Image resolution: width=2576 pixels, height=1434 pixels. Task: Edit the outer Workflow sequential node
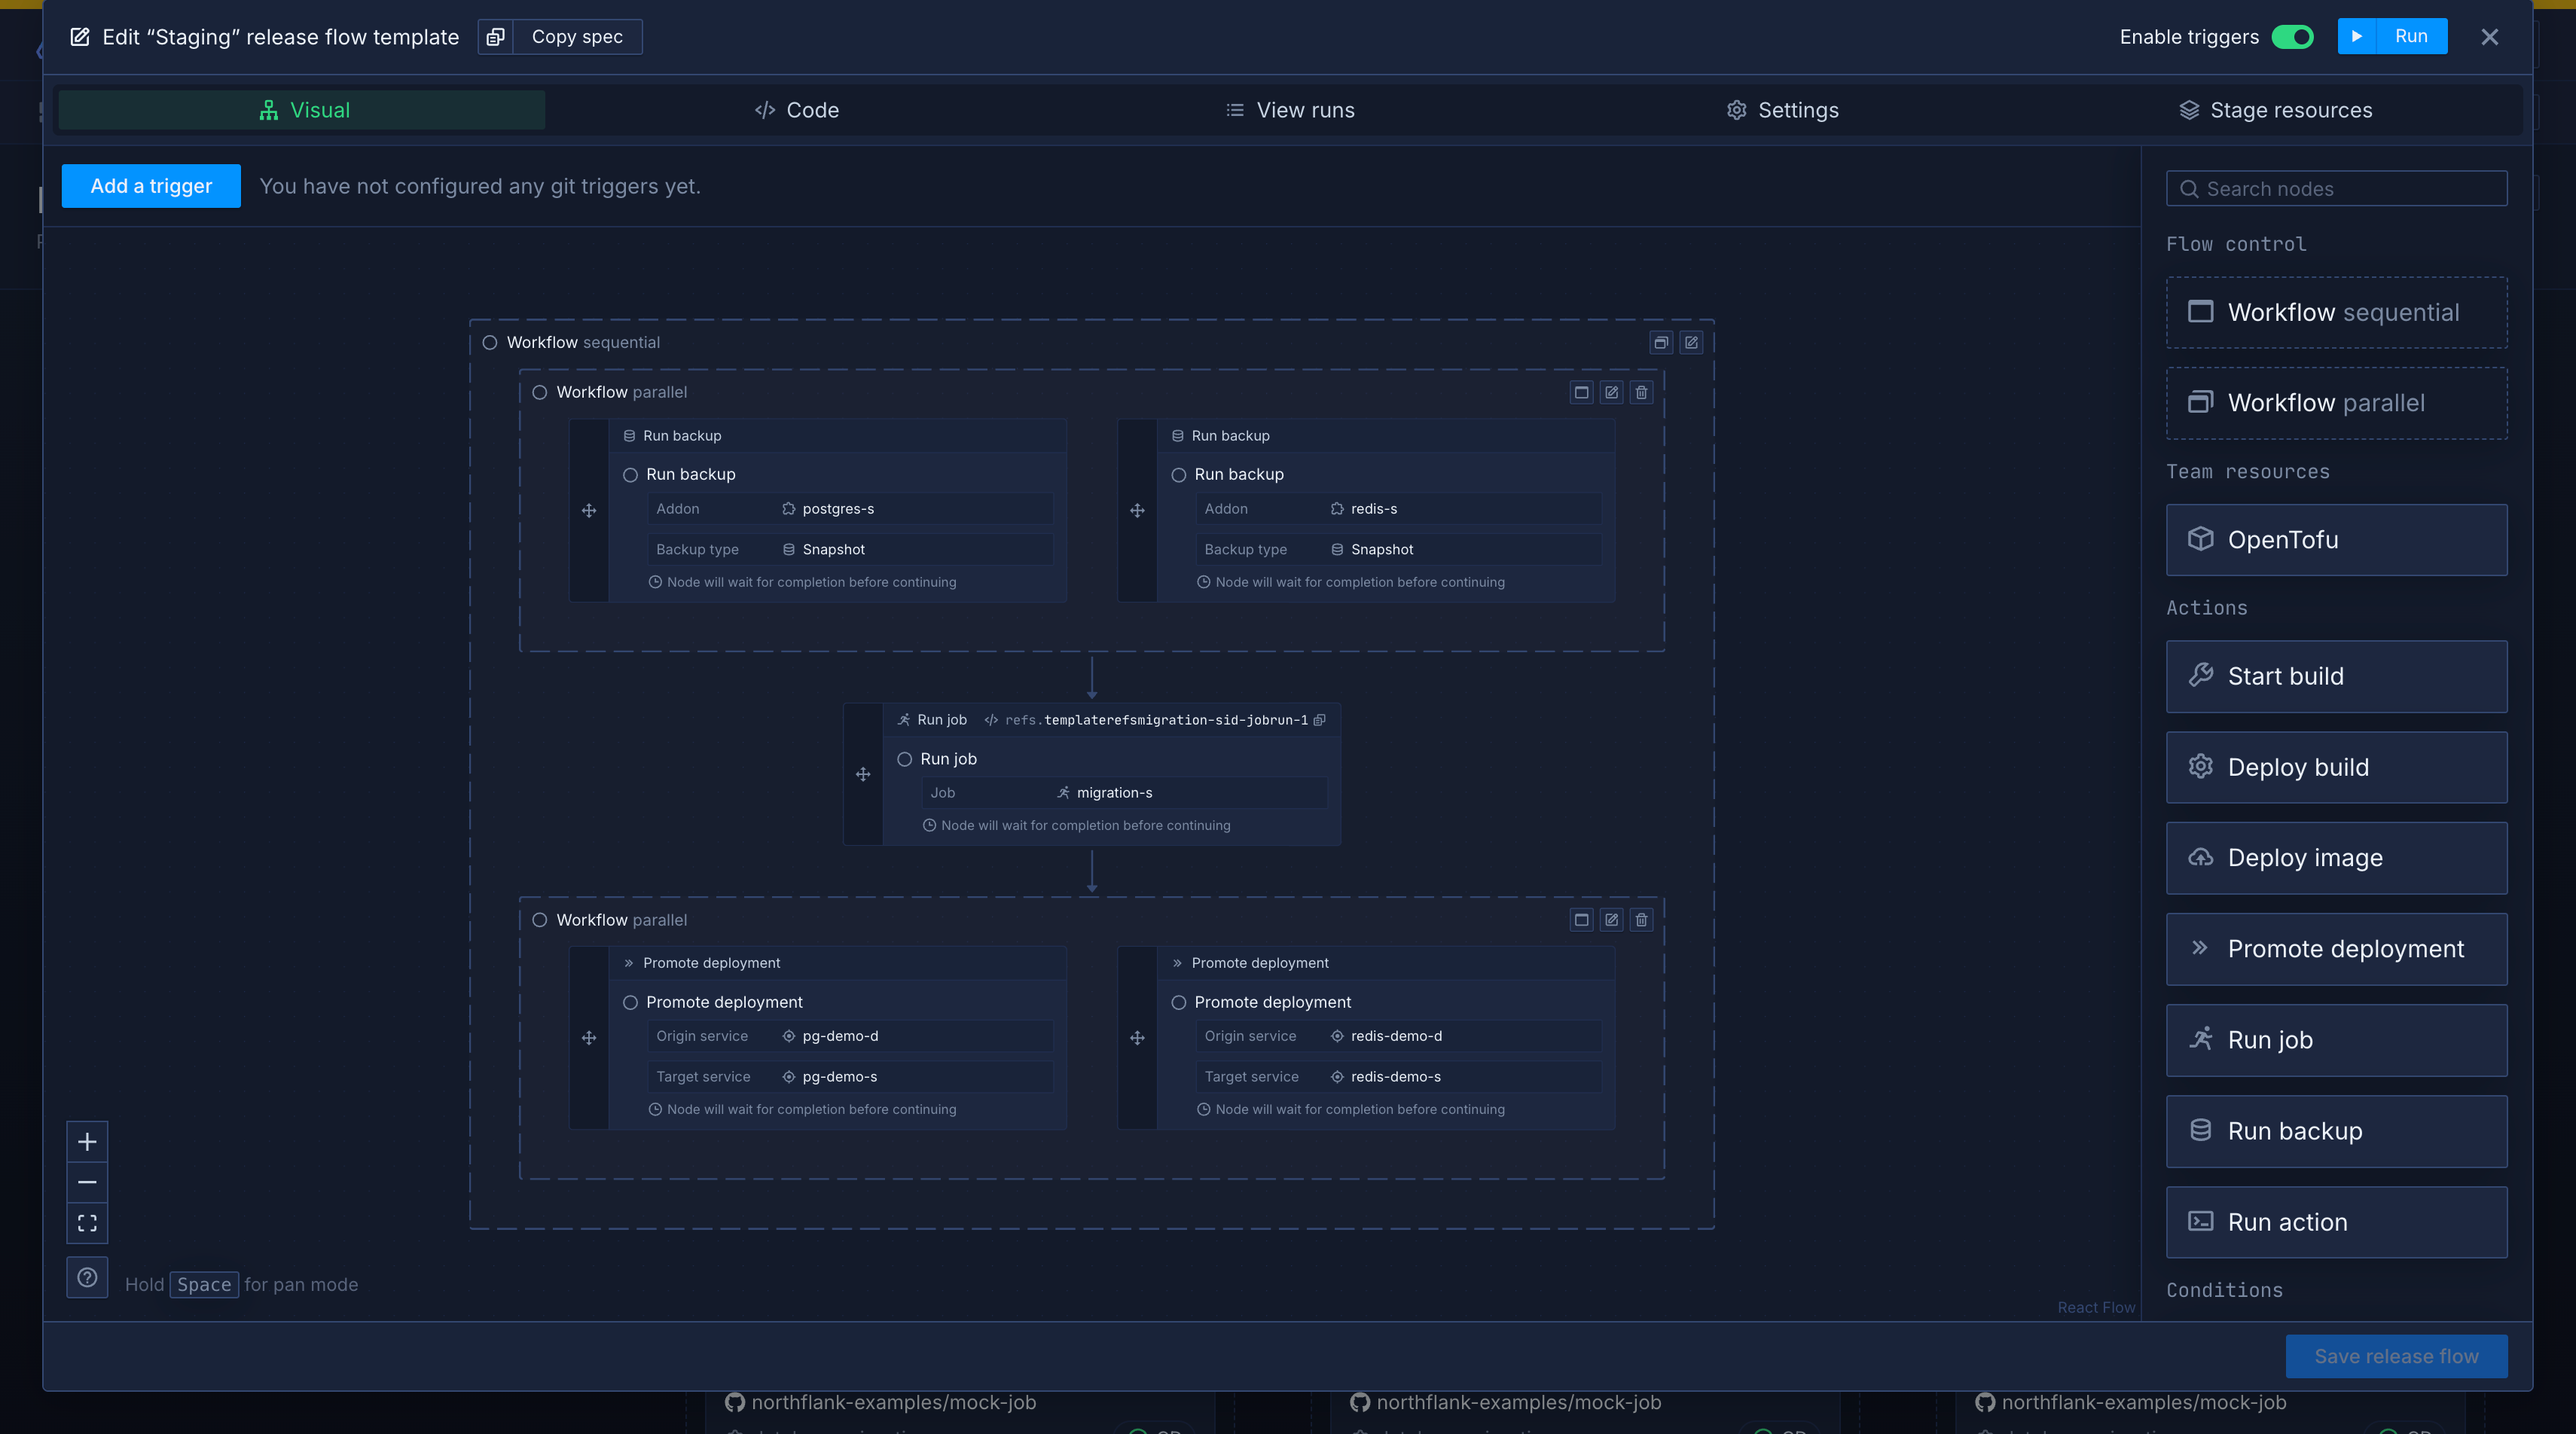coord(1691,343)
